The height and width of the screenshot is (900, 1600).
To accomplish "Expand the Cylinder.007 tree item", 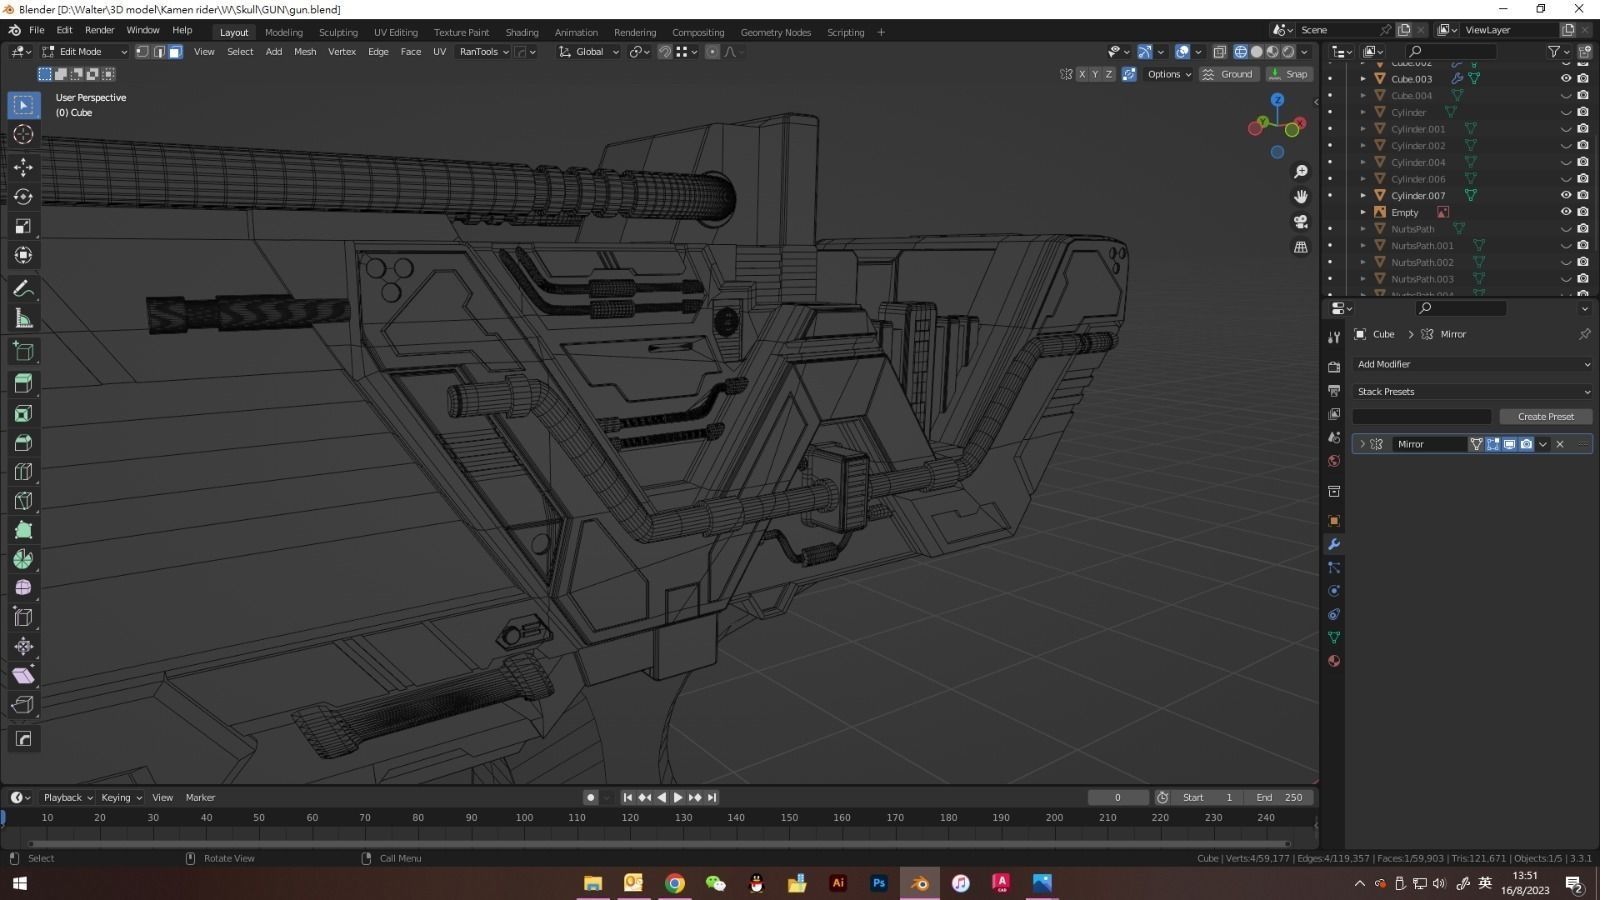I will [x=1363, y=196].
